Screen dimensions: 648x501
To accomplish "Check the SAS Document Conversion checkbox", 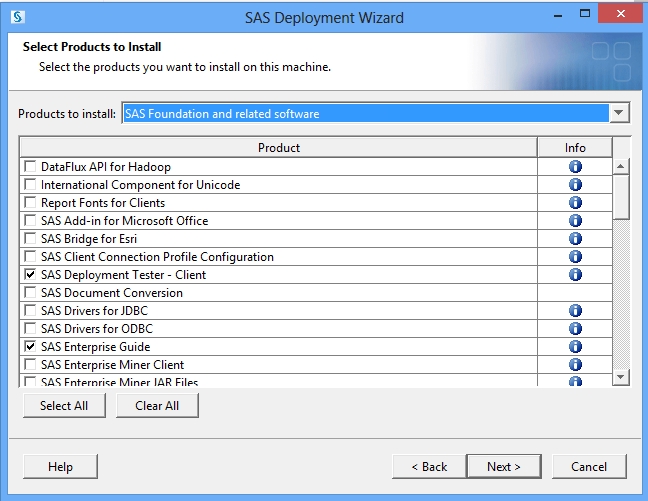I will point(30,292).
